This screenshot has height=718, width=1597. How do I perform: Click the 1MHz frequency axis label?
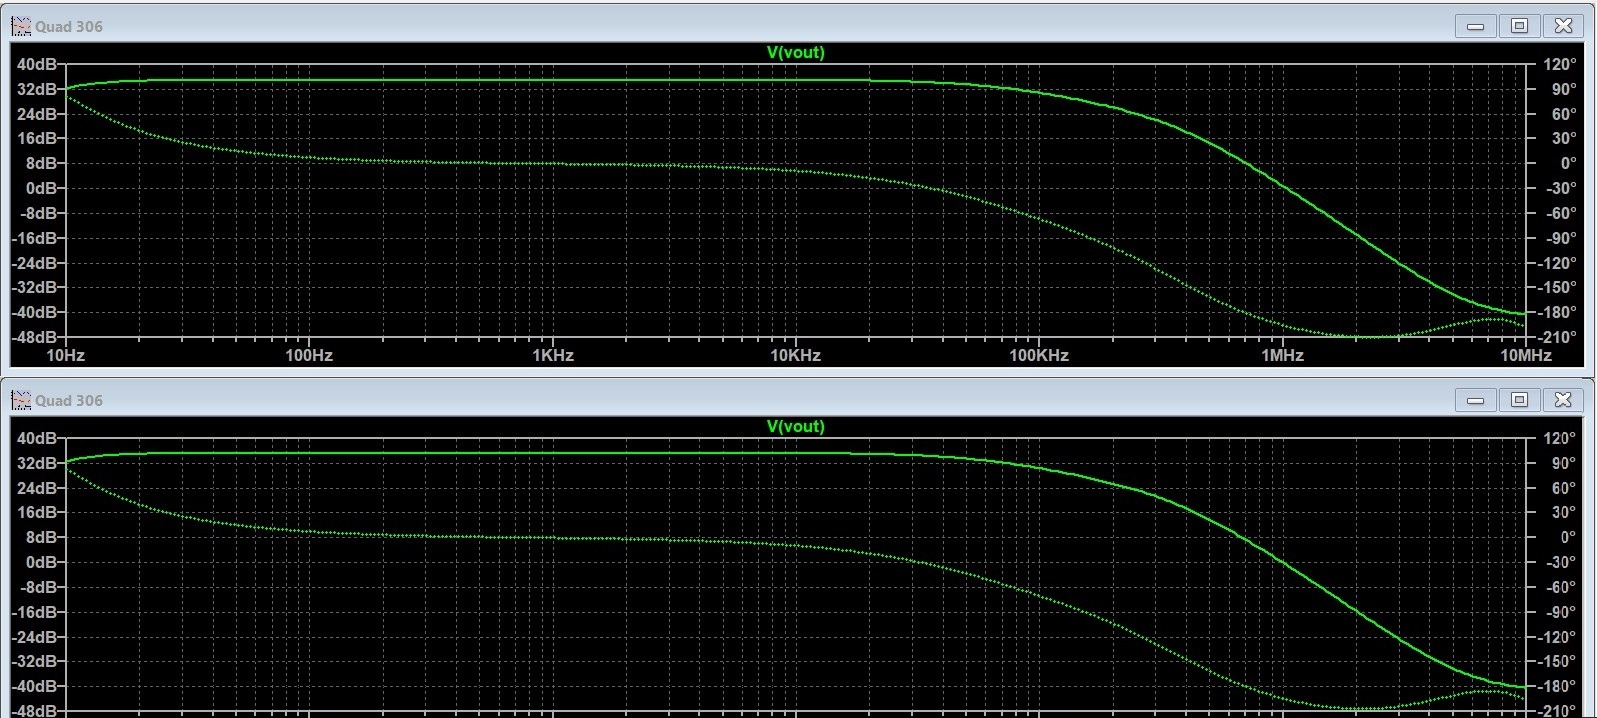(x=1282, y=355)
